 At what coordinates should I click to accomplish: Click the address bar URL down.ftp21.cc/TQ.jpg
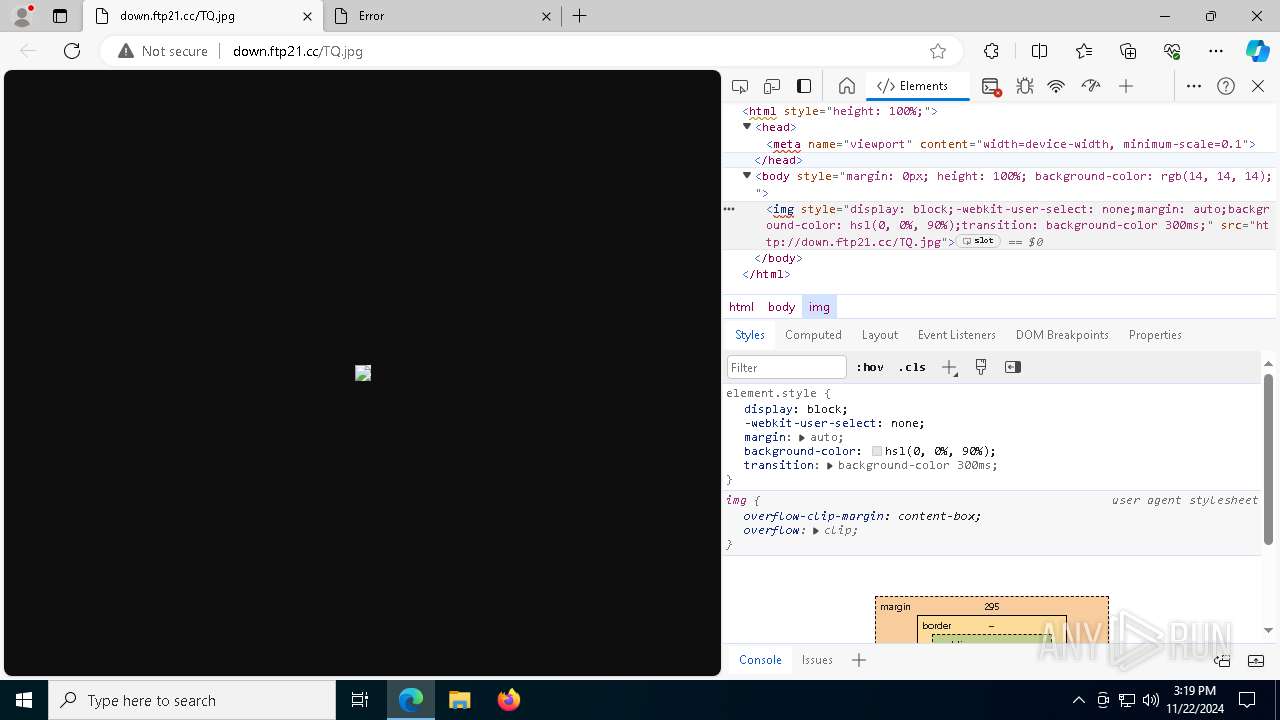pyautogui.click(x=298, y=51)
